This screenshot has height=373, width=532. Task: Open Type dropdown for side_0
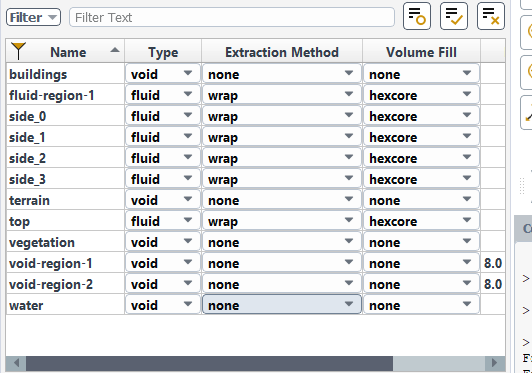pyautogui.click(x=163, y=116)
